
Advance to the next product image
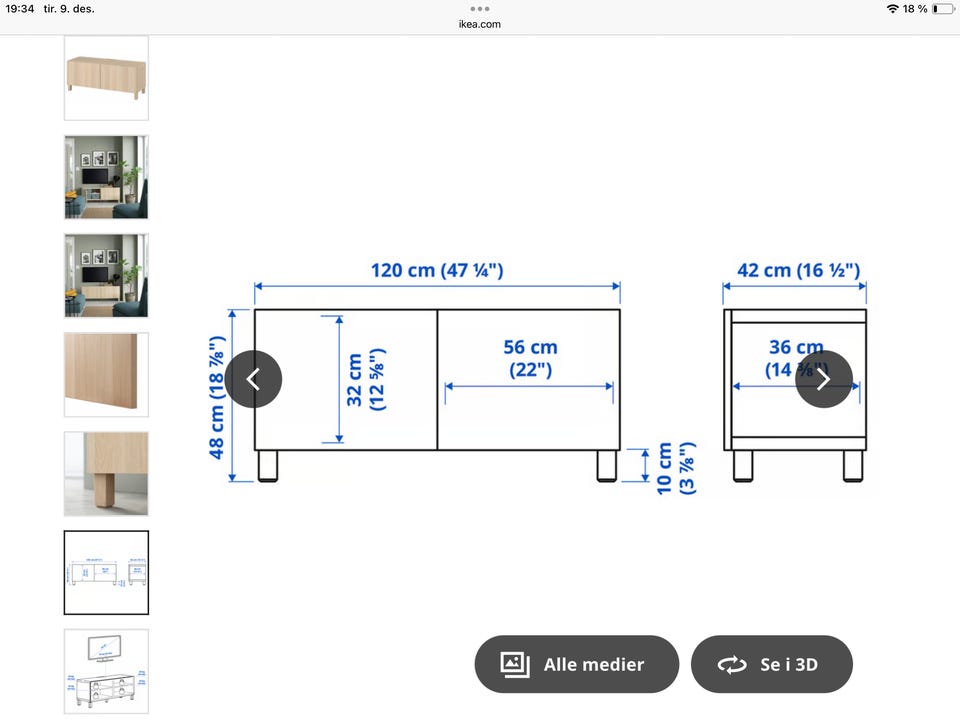[x=823, y=379]
